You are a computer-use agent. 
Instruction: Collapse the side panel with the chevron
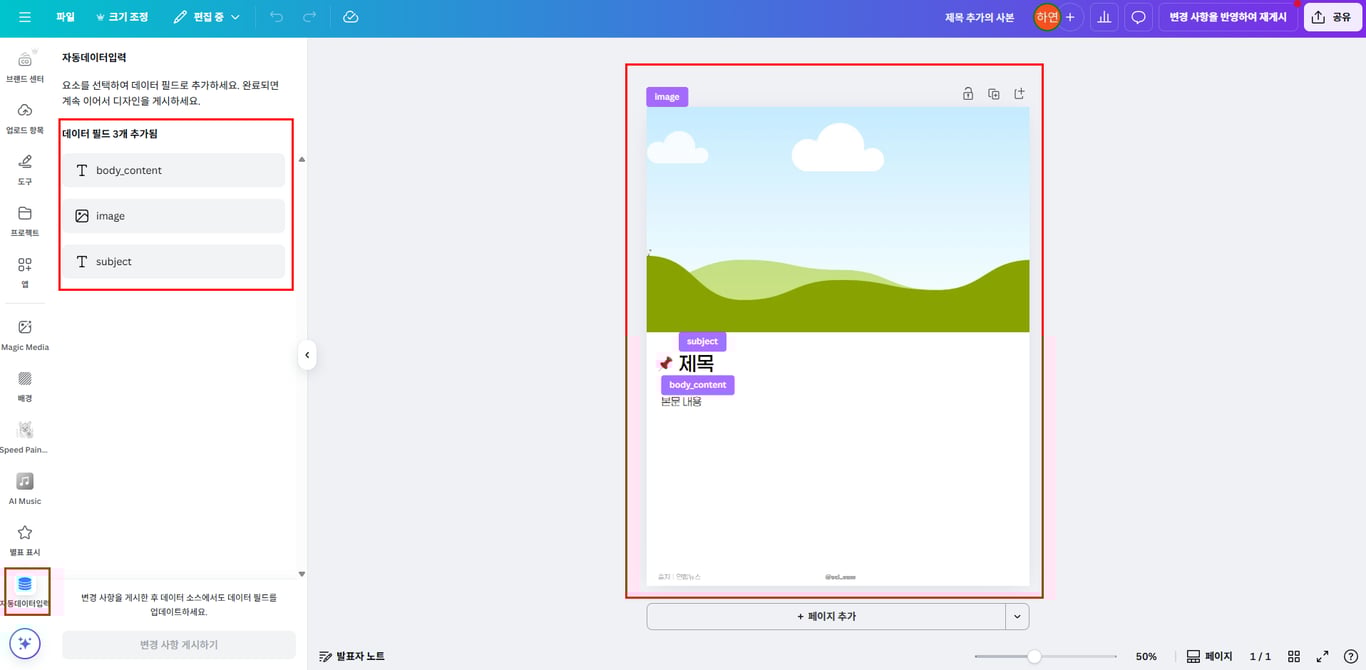(x=307, y=355)
